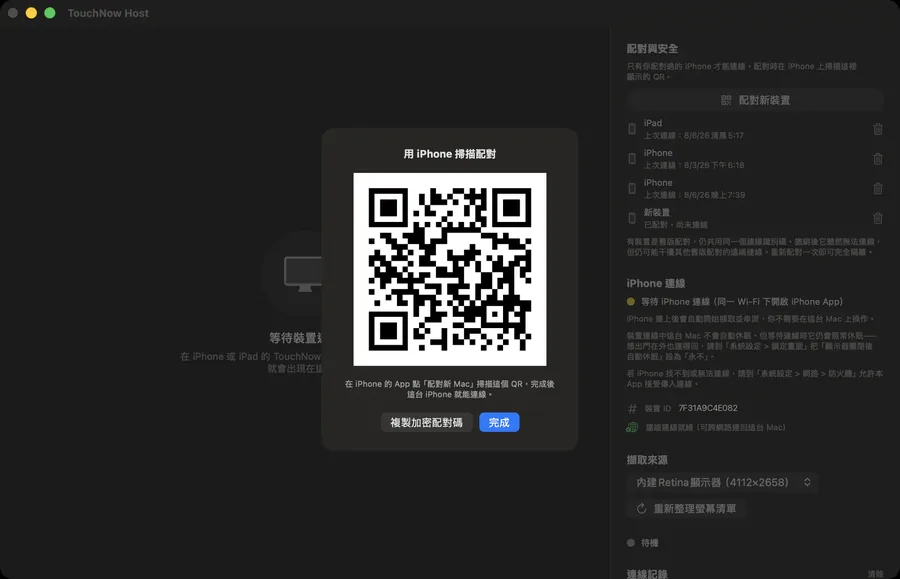Click the gray 待機 status dot

631,543
